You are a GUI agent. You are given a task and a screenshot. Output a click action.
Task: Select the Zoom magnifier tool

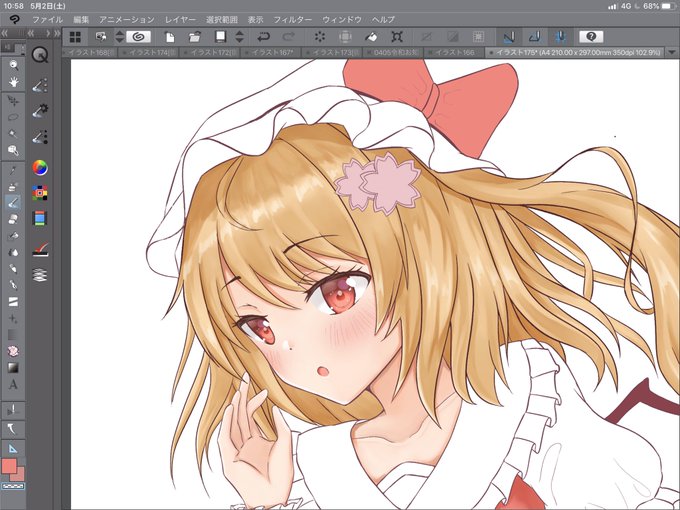click(13, 65)
